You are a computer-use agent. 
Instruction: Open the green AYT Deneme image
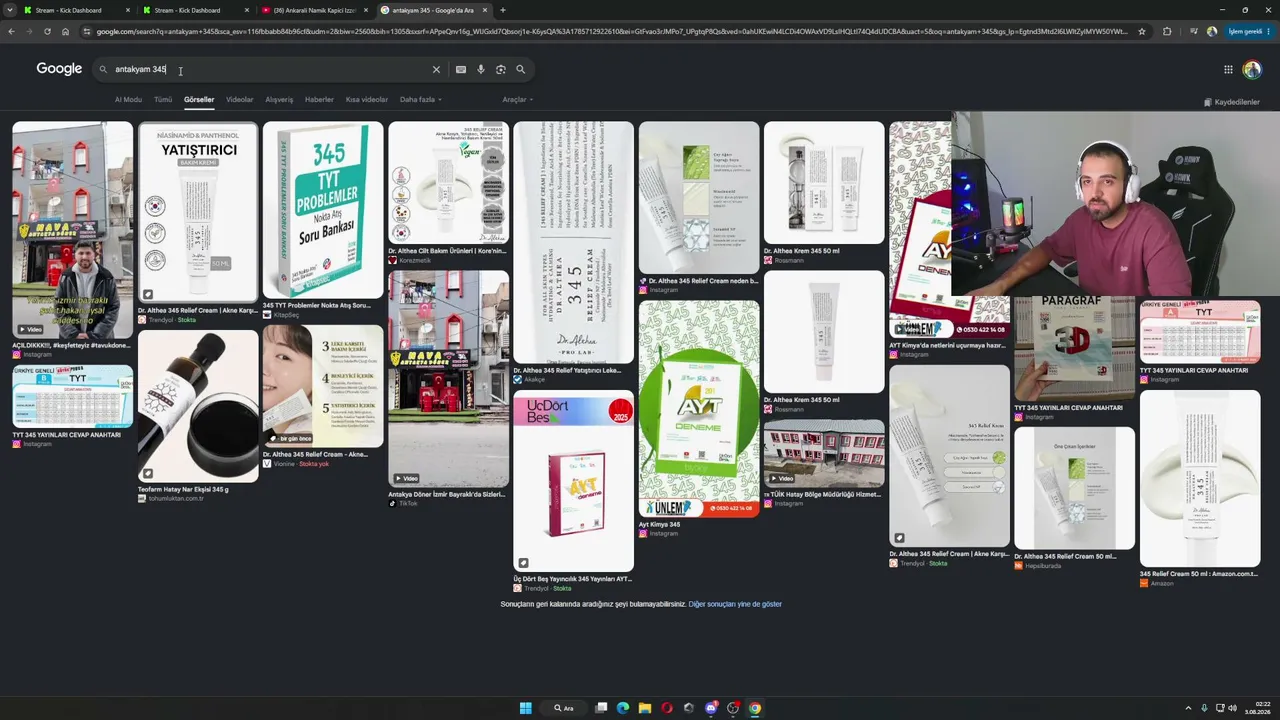tap(699, 408)
